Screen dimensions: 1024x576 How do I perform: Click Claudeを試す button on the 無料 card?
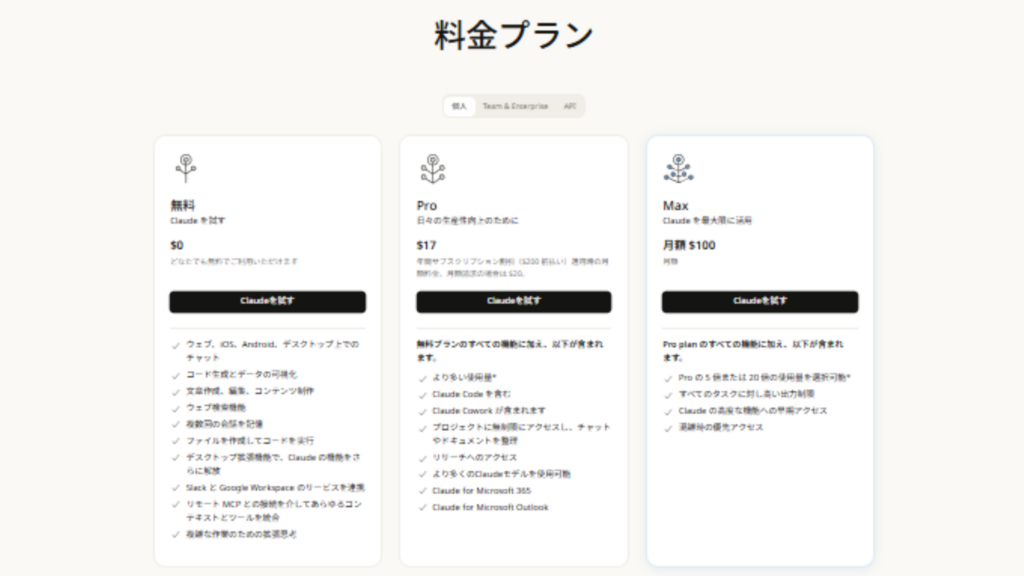click(x=268, y=301)
